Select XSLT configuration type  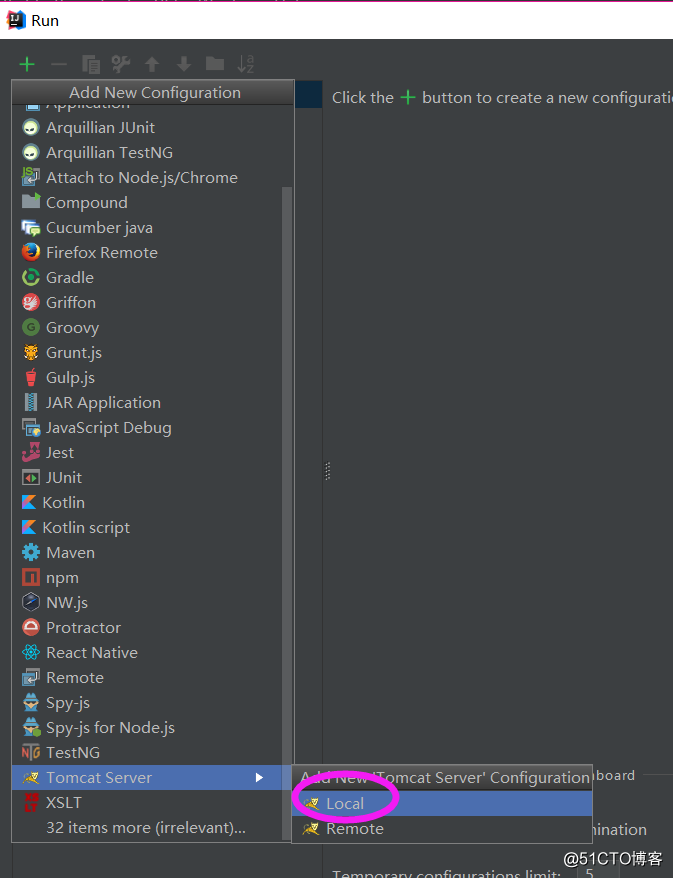147,802
